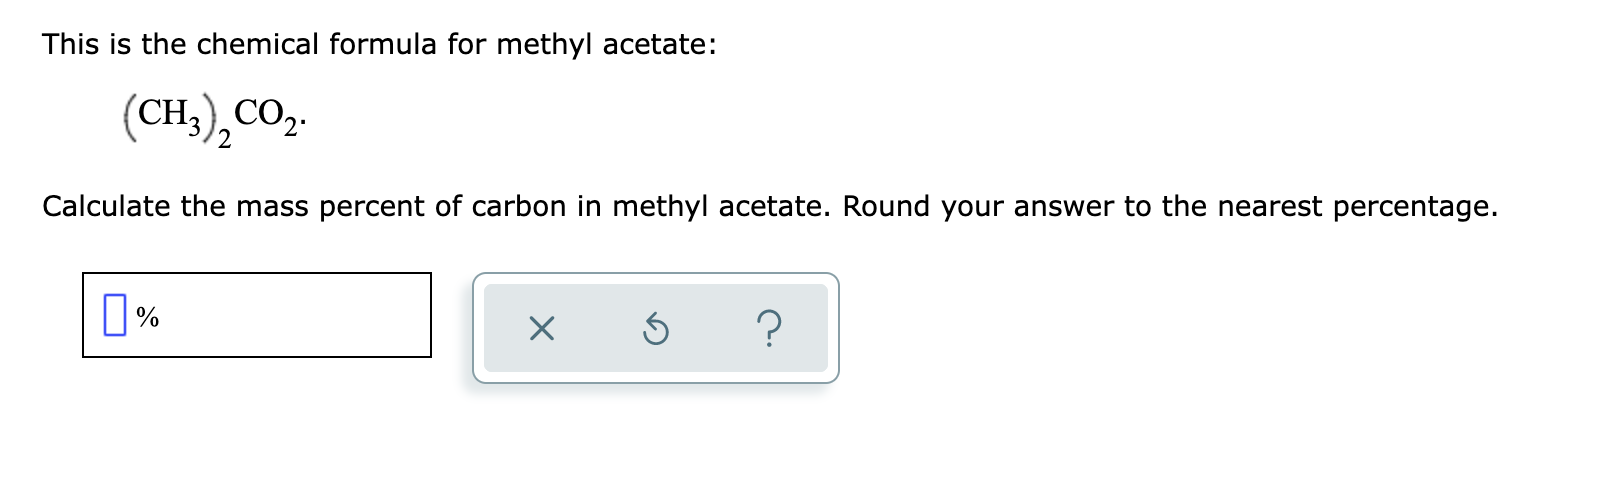Open help with the question mark icon
This screenshot has height=488, width=1608.
(x=768, y=328)
